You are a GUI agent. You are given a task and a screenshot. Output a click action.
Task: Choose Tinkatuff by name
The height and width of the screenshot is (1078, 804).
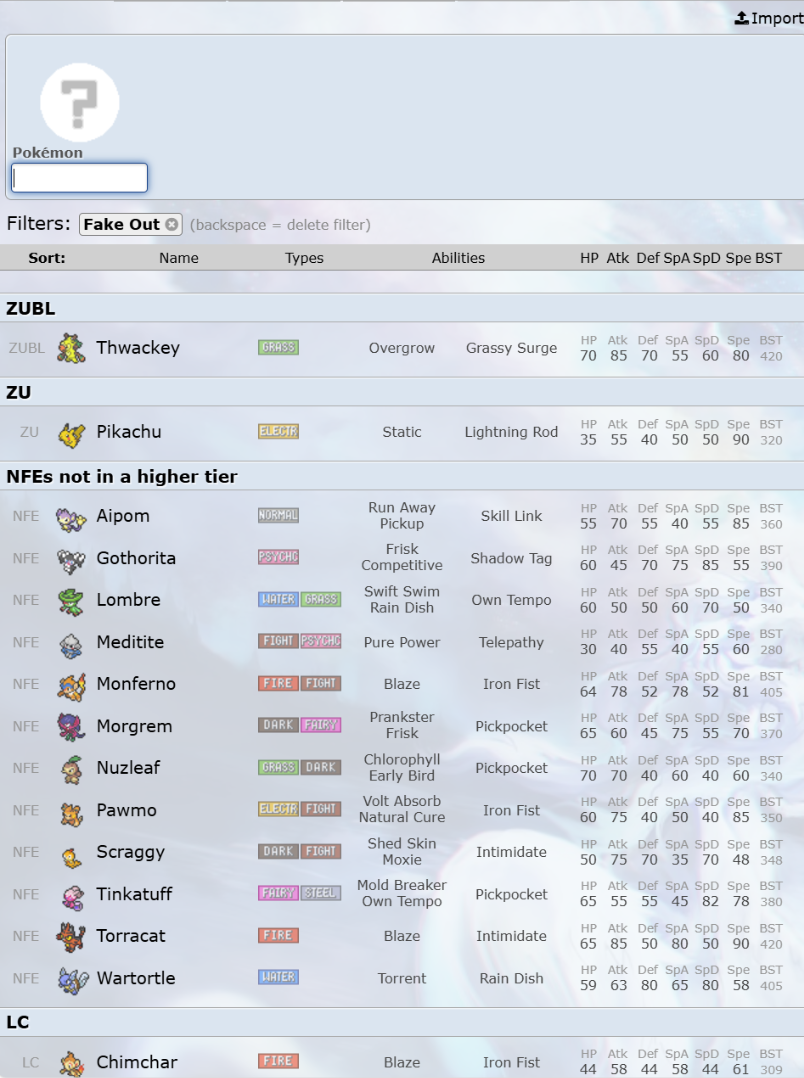[133, 894]
